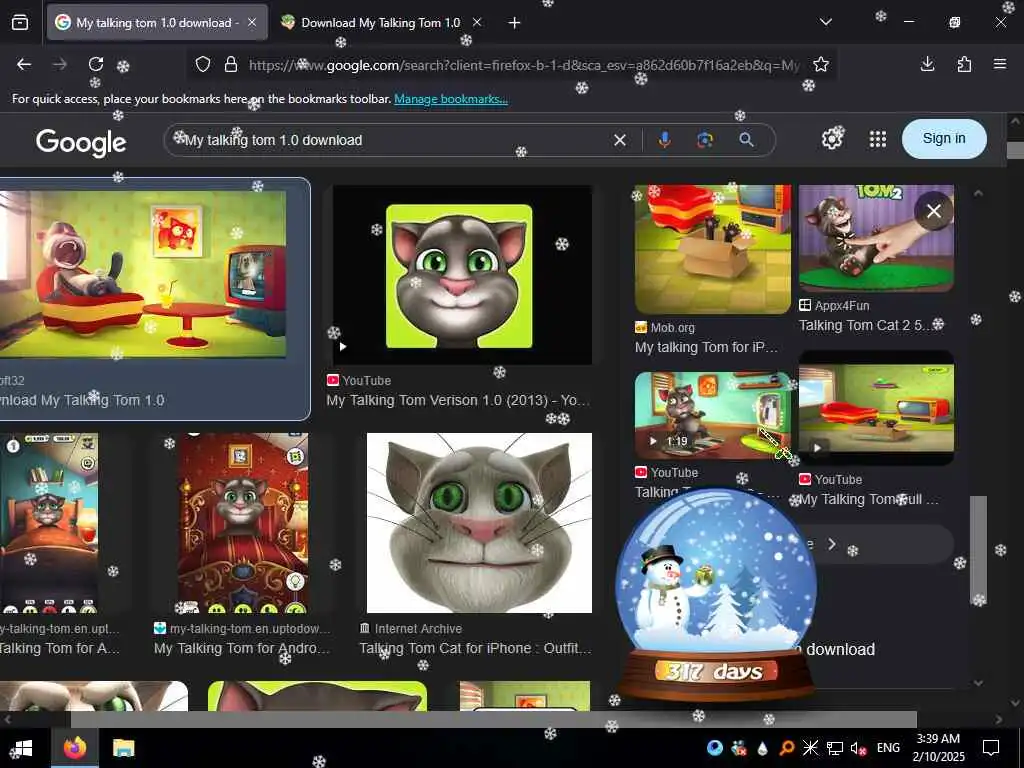1024x768 pixels.
Task: Open the Windows notification center
Action: [991, 748]
